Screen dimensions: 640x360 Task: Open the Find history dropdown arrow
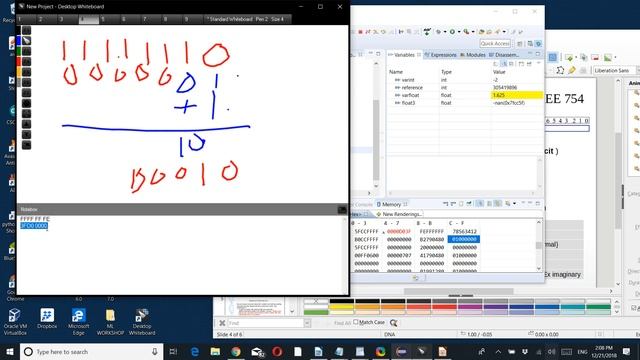pos(307,323)
